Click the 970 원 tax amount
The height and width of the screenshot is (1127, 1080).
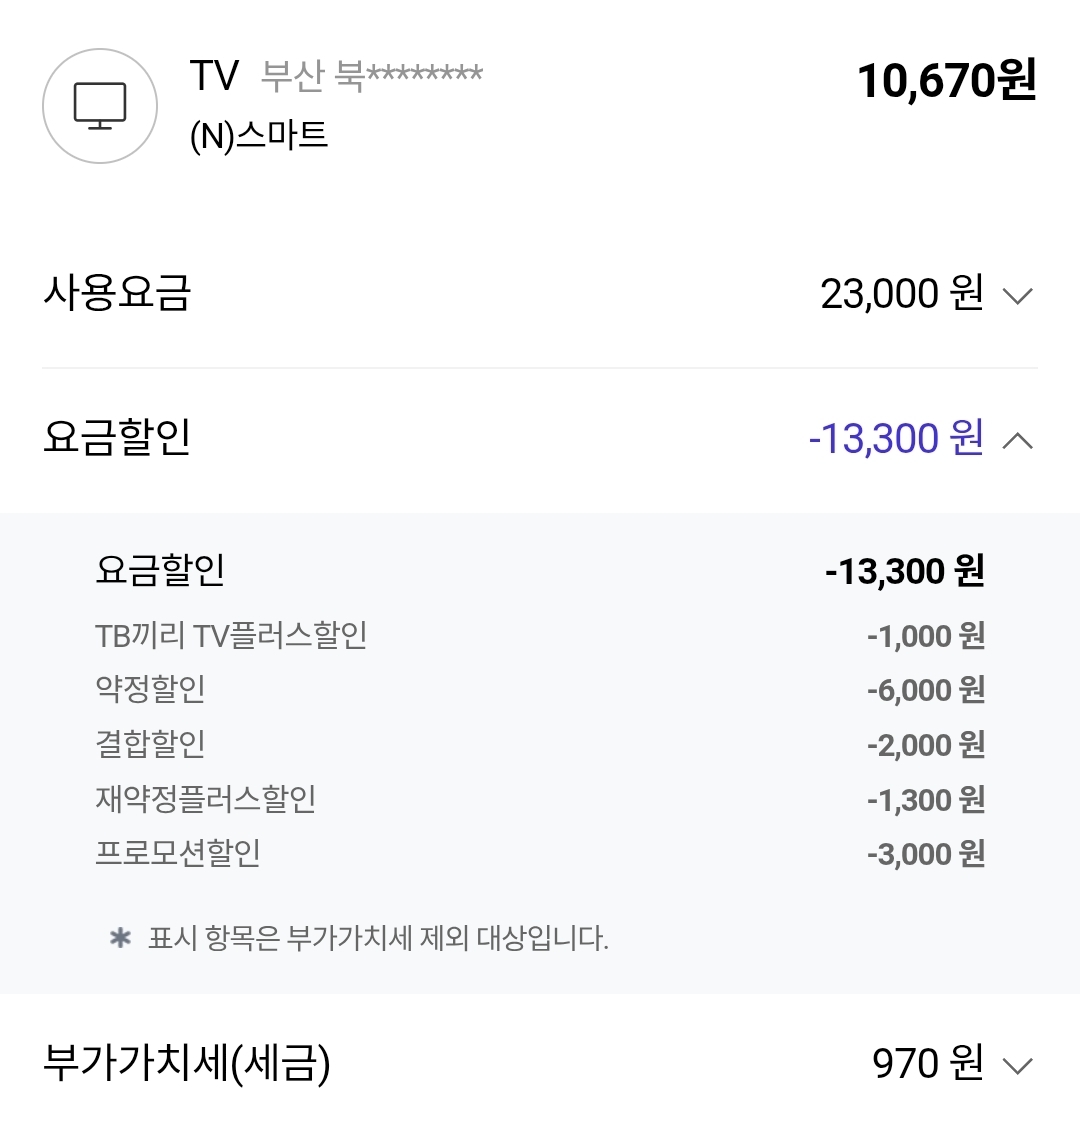point(928,1063)
